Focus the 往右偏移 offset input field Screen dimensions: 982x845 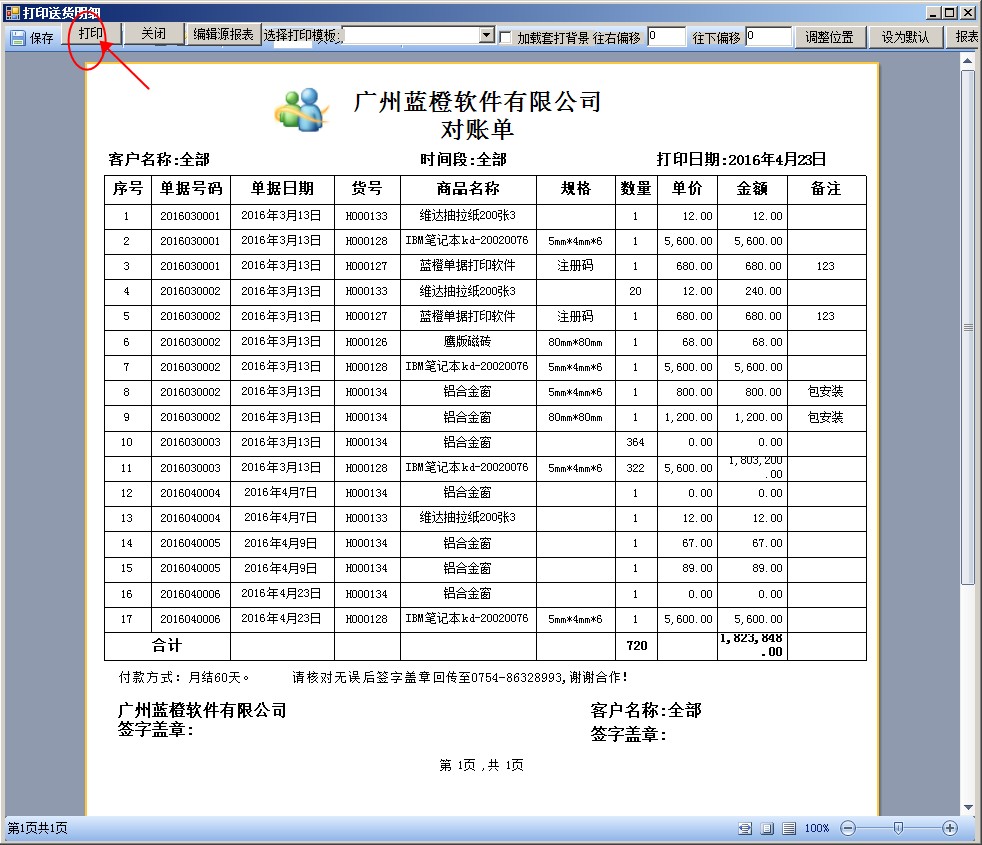pyautogui.click(x=666, y=36)
